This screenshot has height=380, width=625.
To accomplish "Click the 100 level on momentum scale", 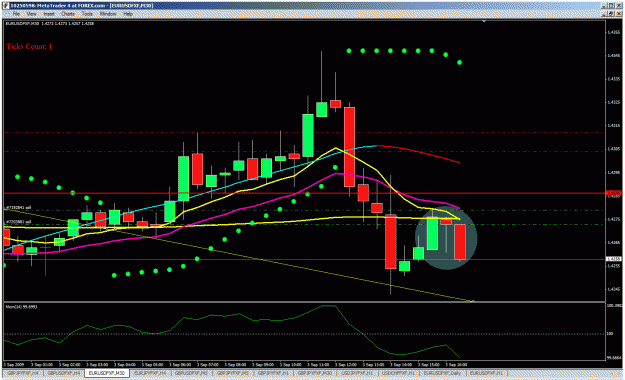I will tap(610, 334).
